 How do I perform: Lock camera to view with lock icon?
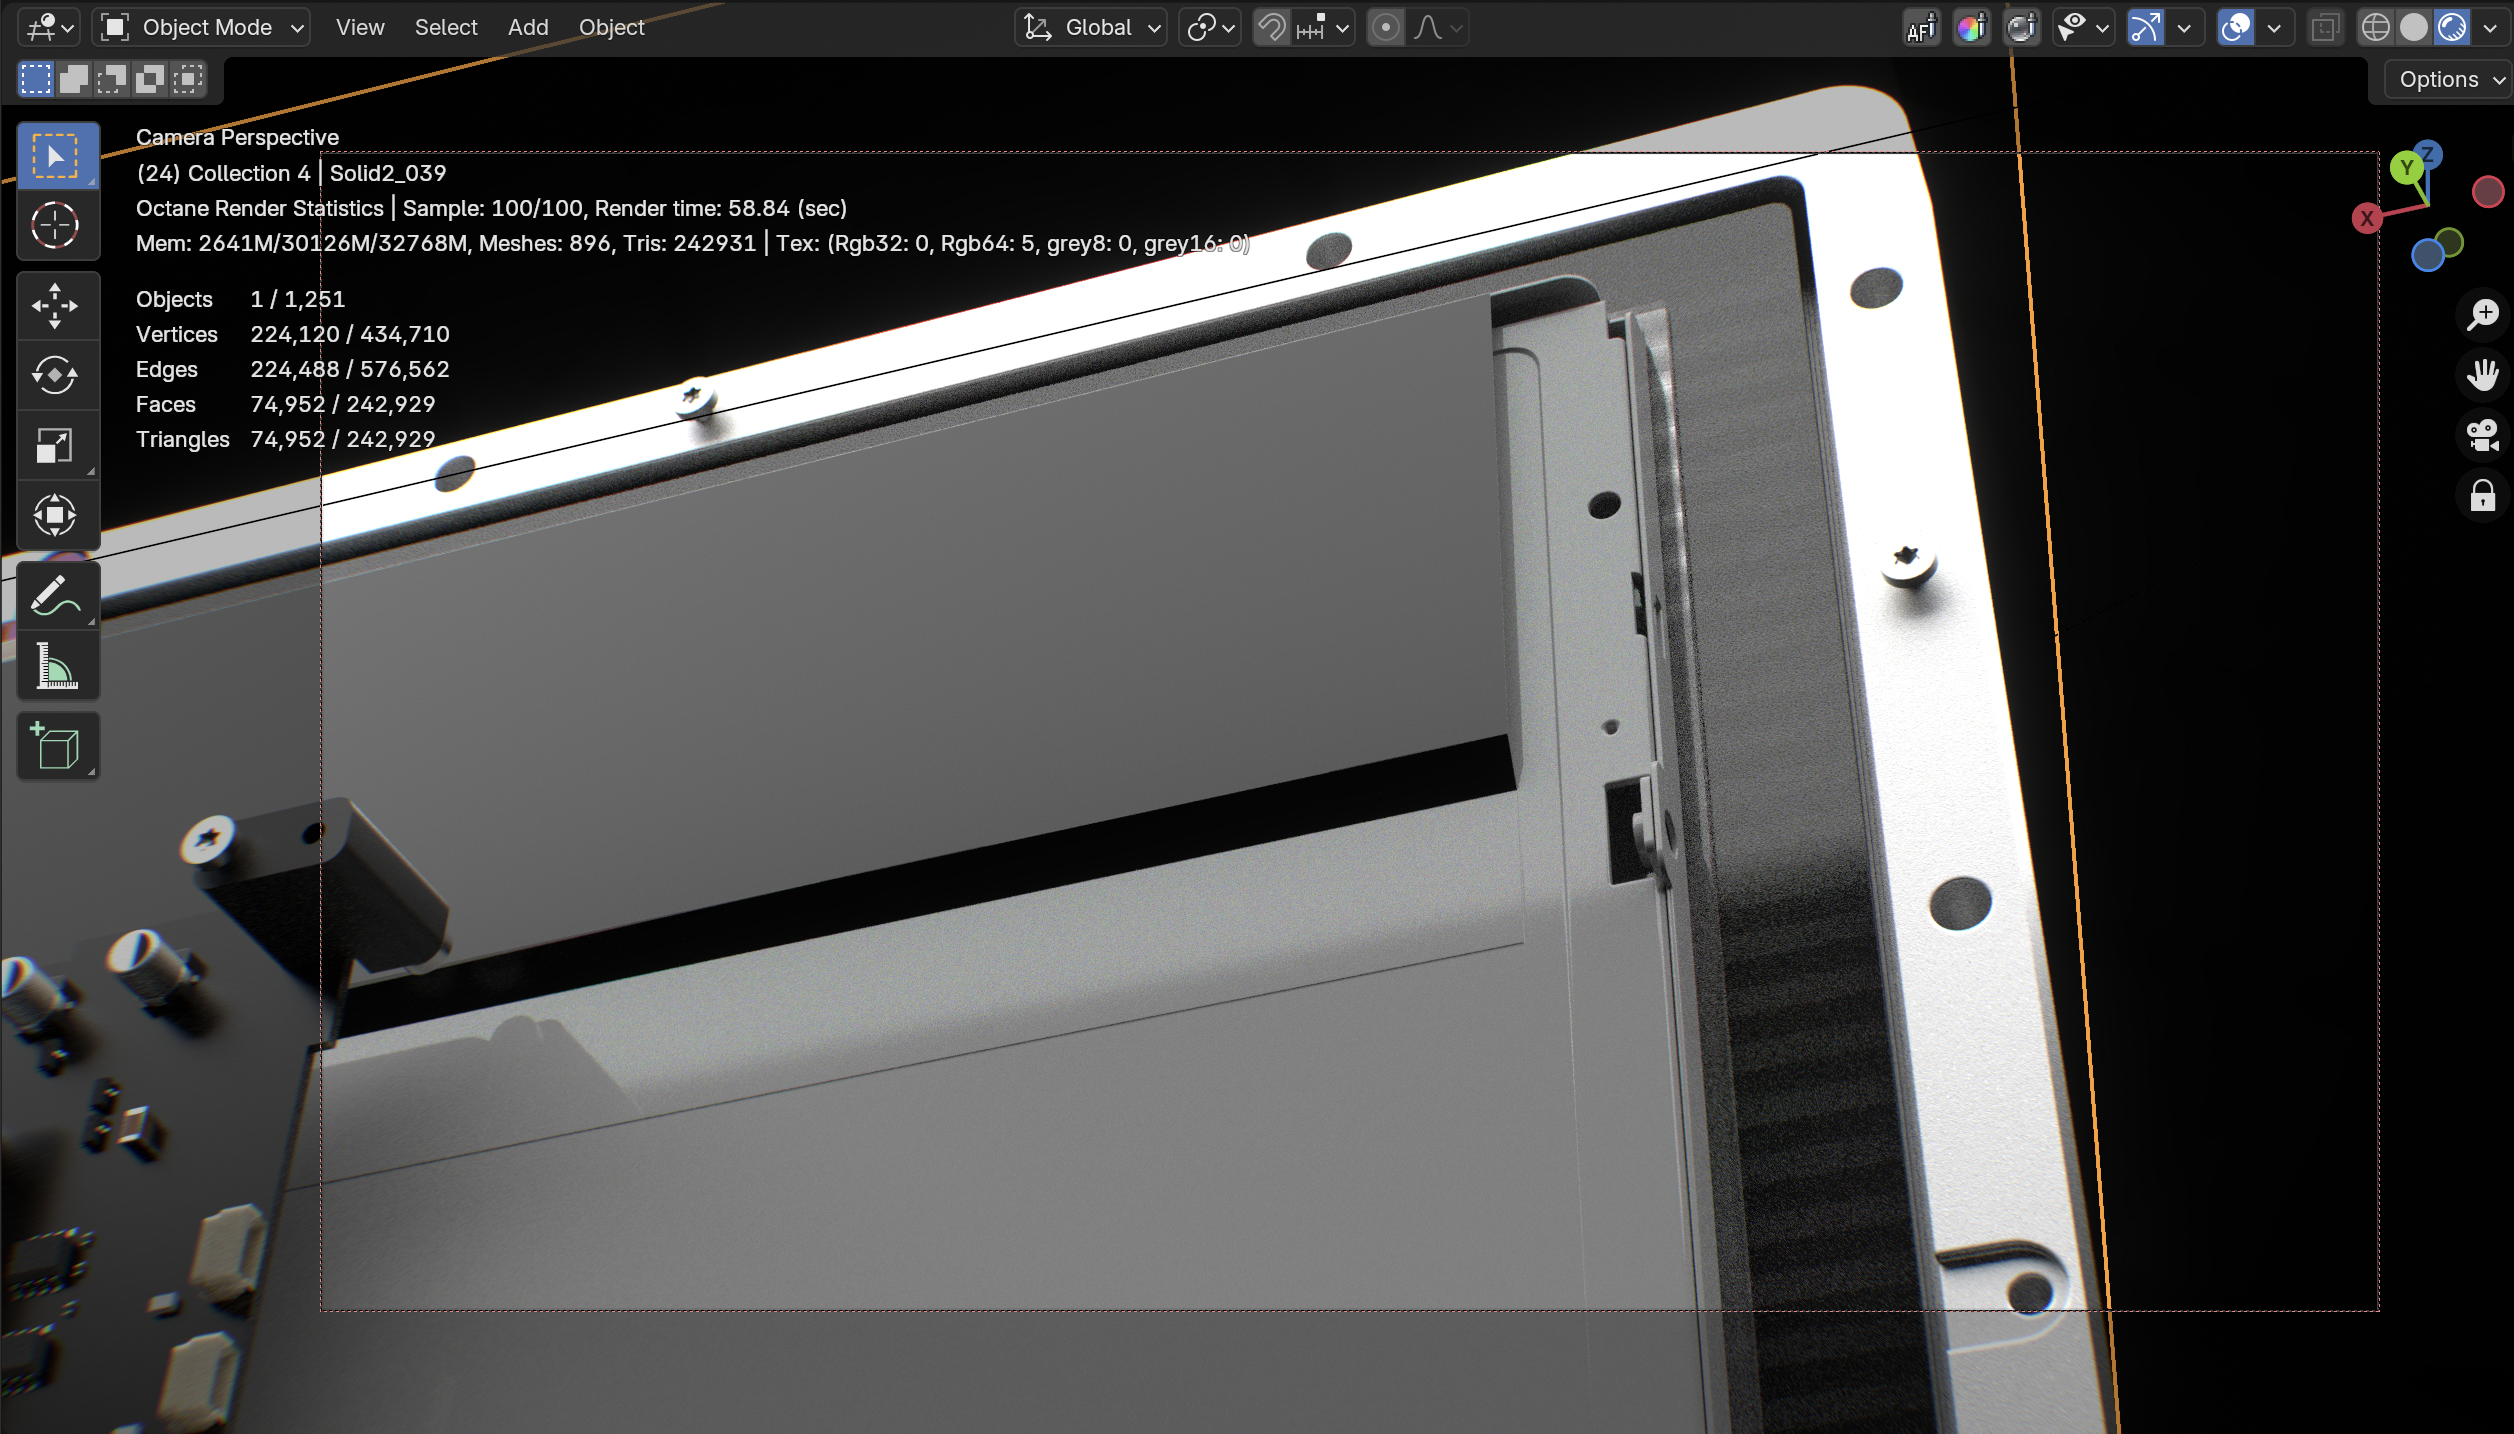point(2482,496)
